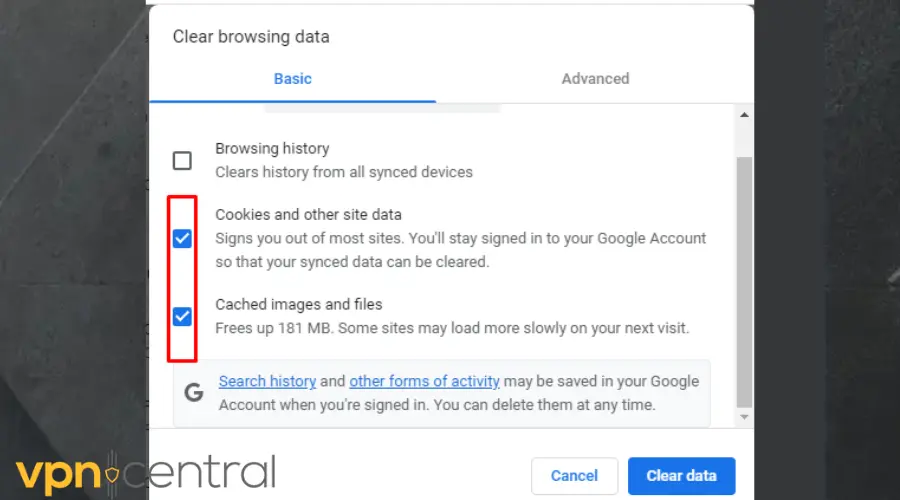Uncheck Cookies and other site data checkbox
Viewport: 900px width, 500px height.
click(182, 238)
